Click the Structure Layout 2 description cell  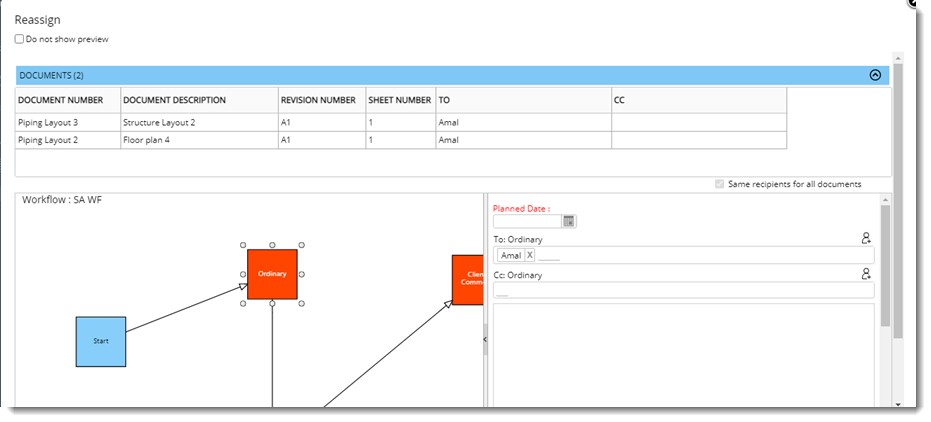pos(200,122)
